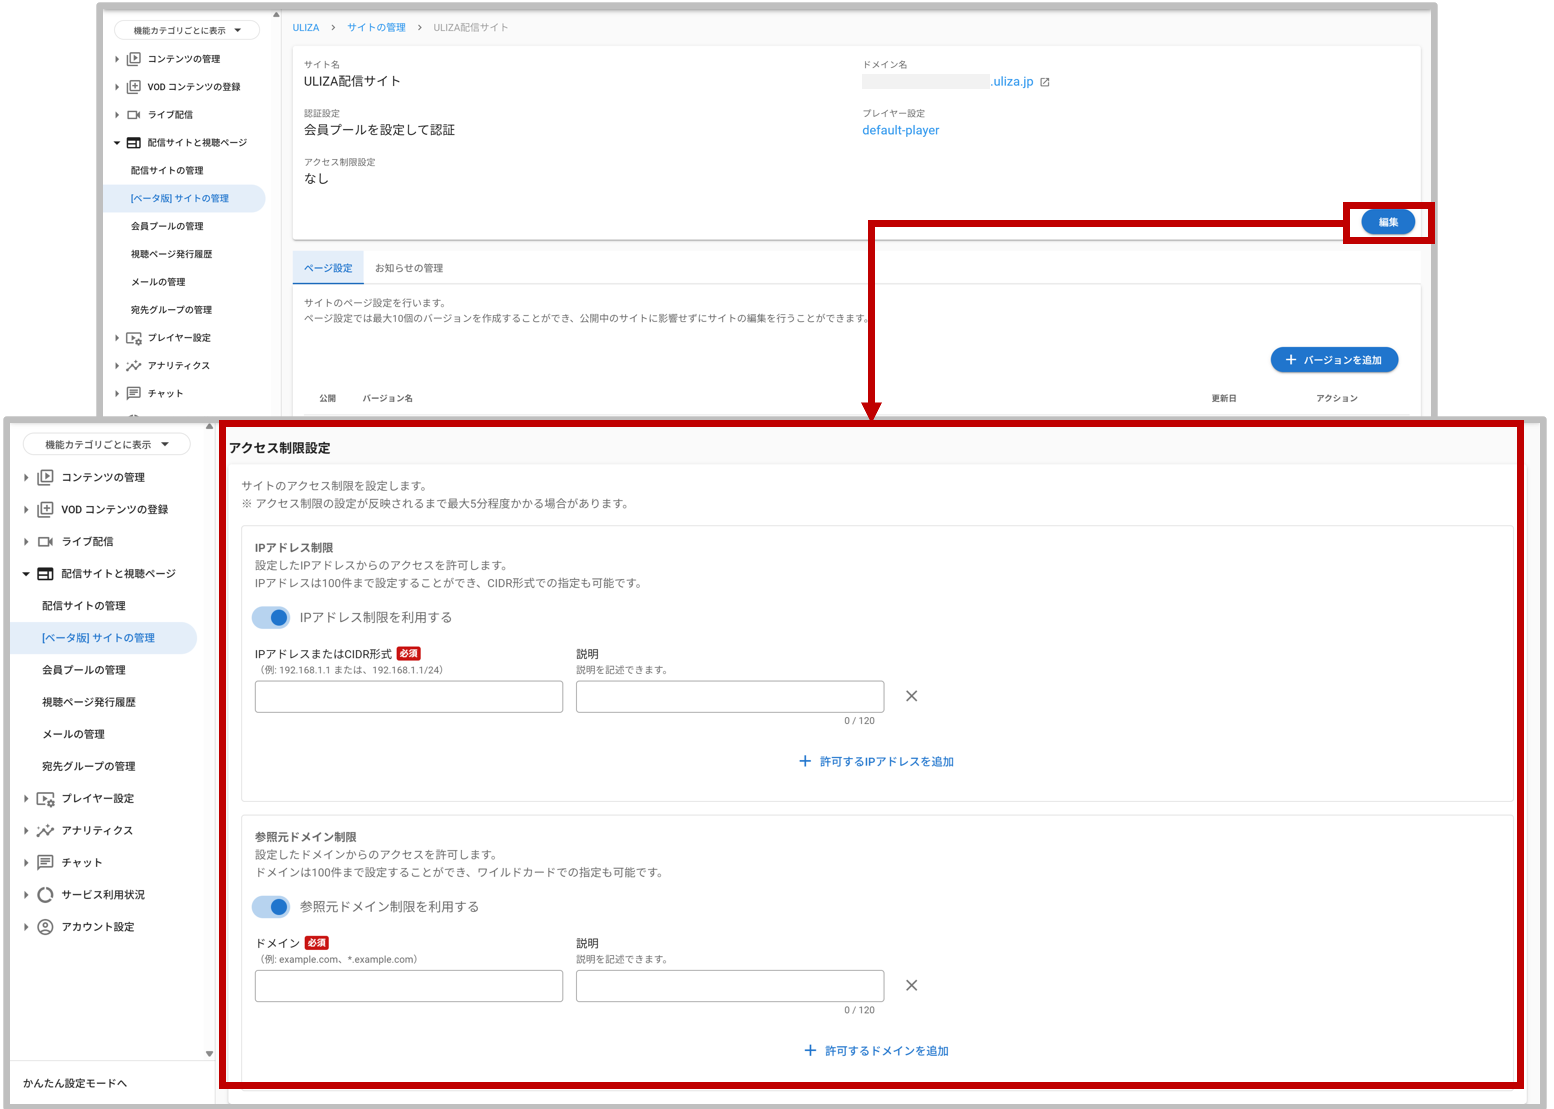This screenshot has height=1109, width=1554.
Task: Click 許可するIPアドレスを追加 link
Action: pyautogui.click(x=876, y=762)
